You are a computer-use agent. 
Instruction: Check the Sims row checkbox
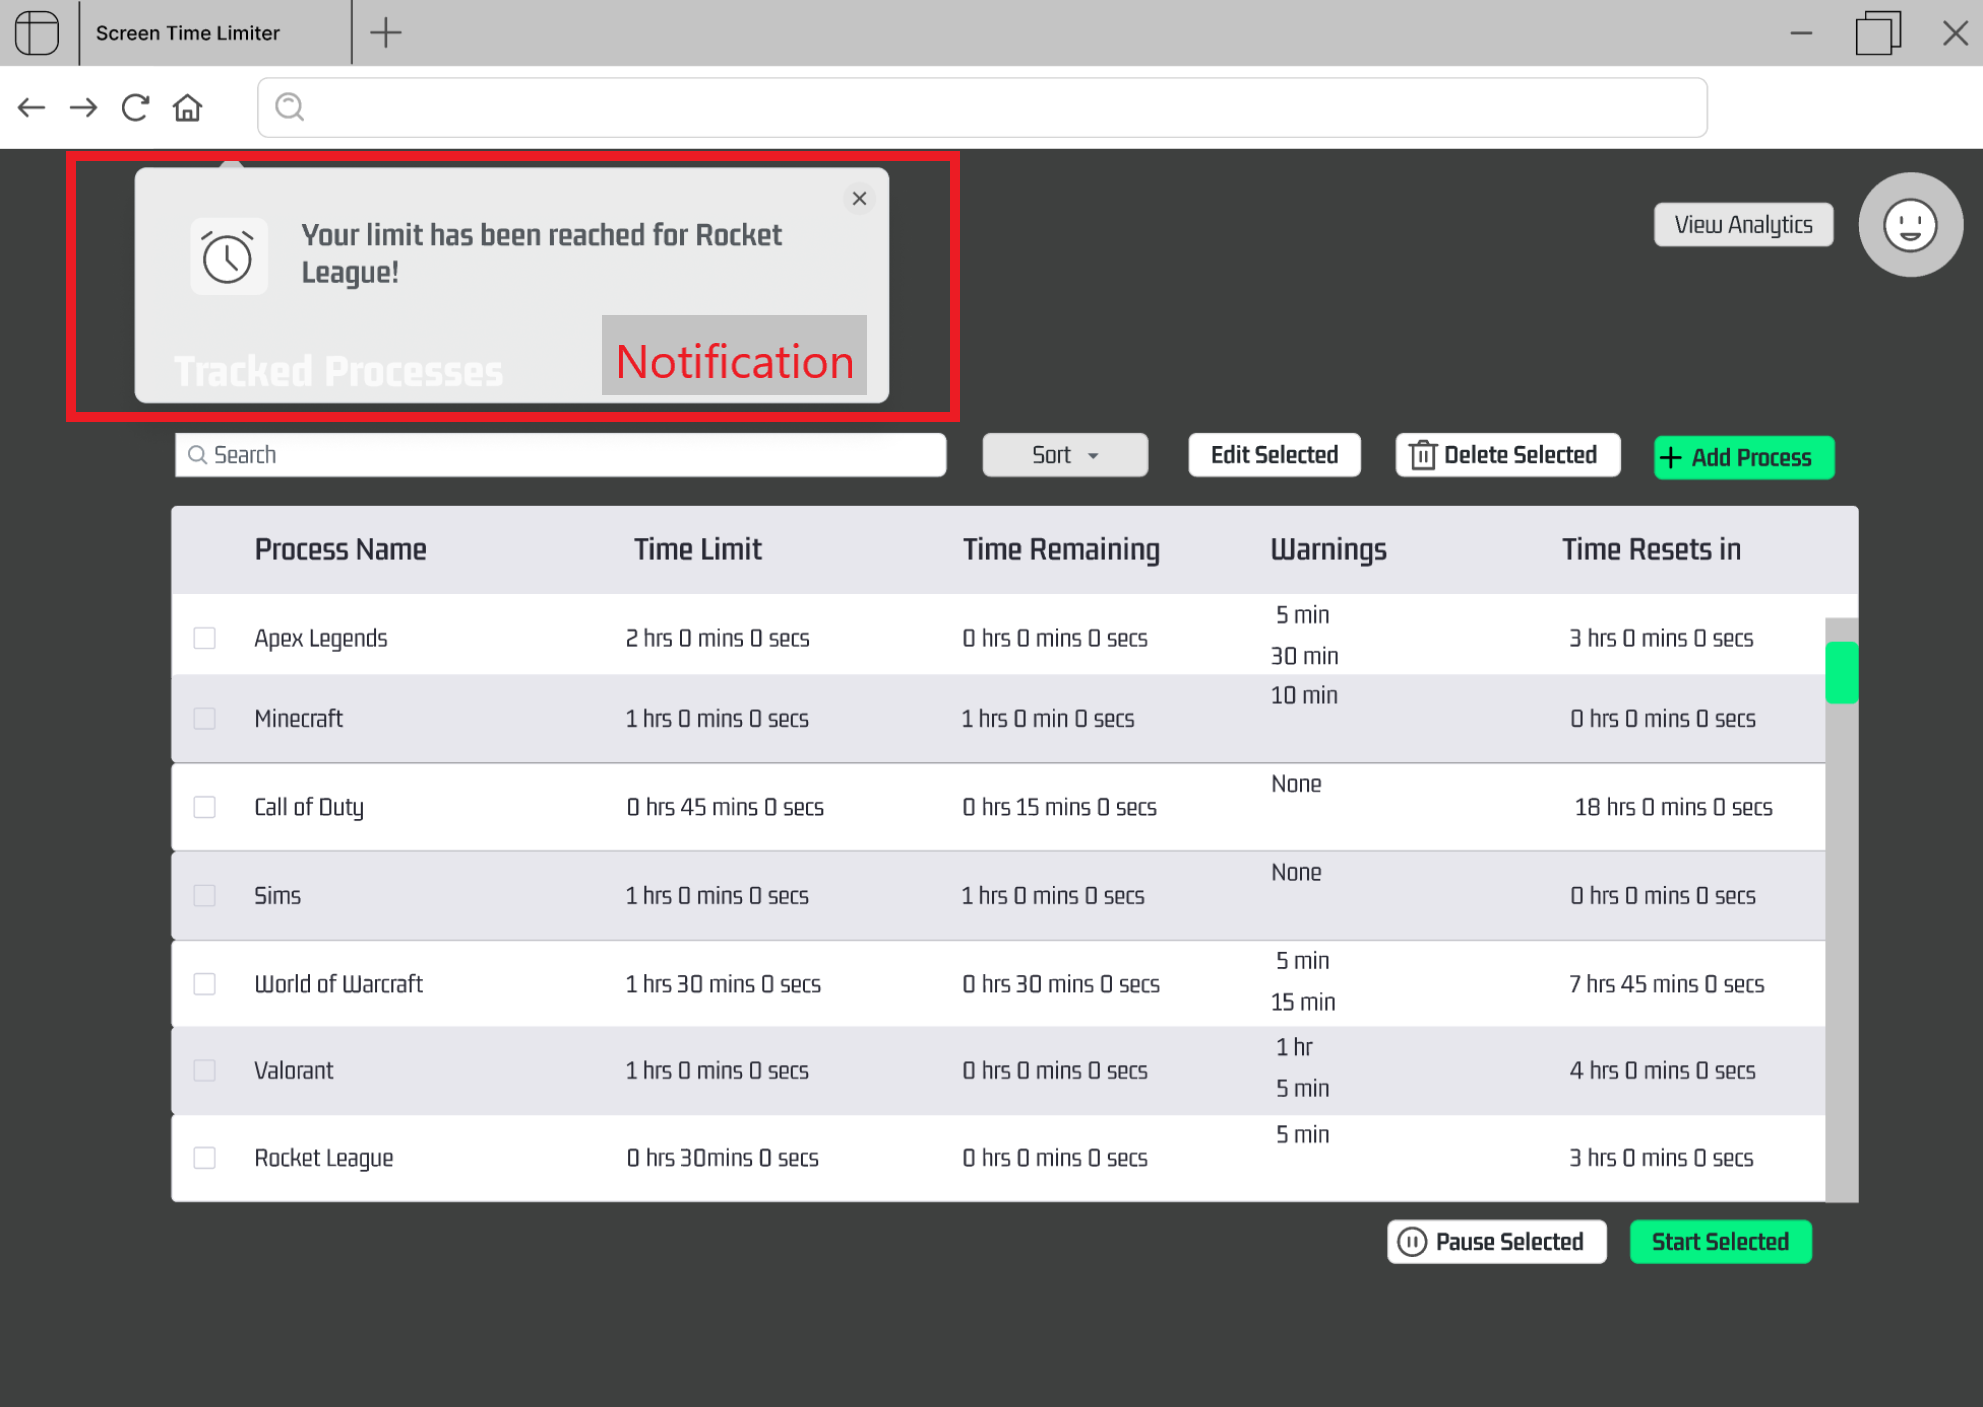point(205,895)
